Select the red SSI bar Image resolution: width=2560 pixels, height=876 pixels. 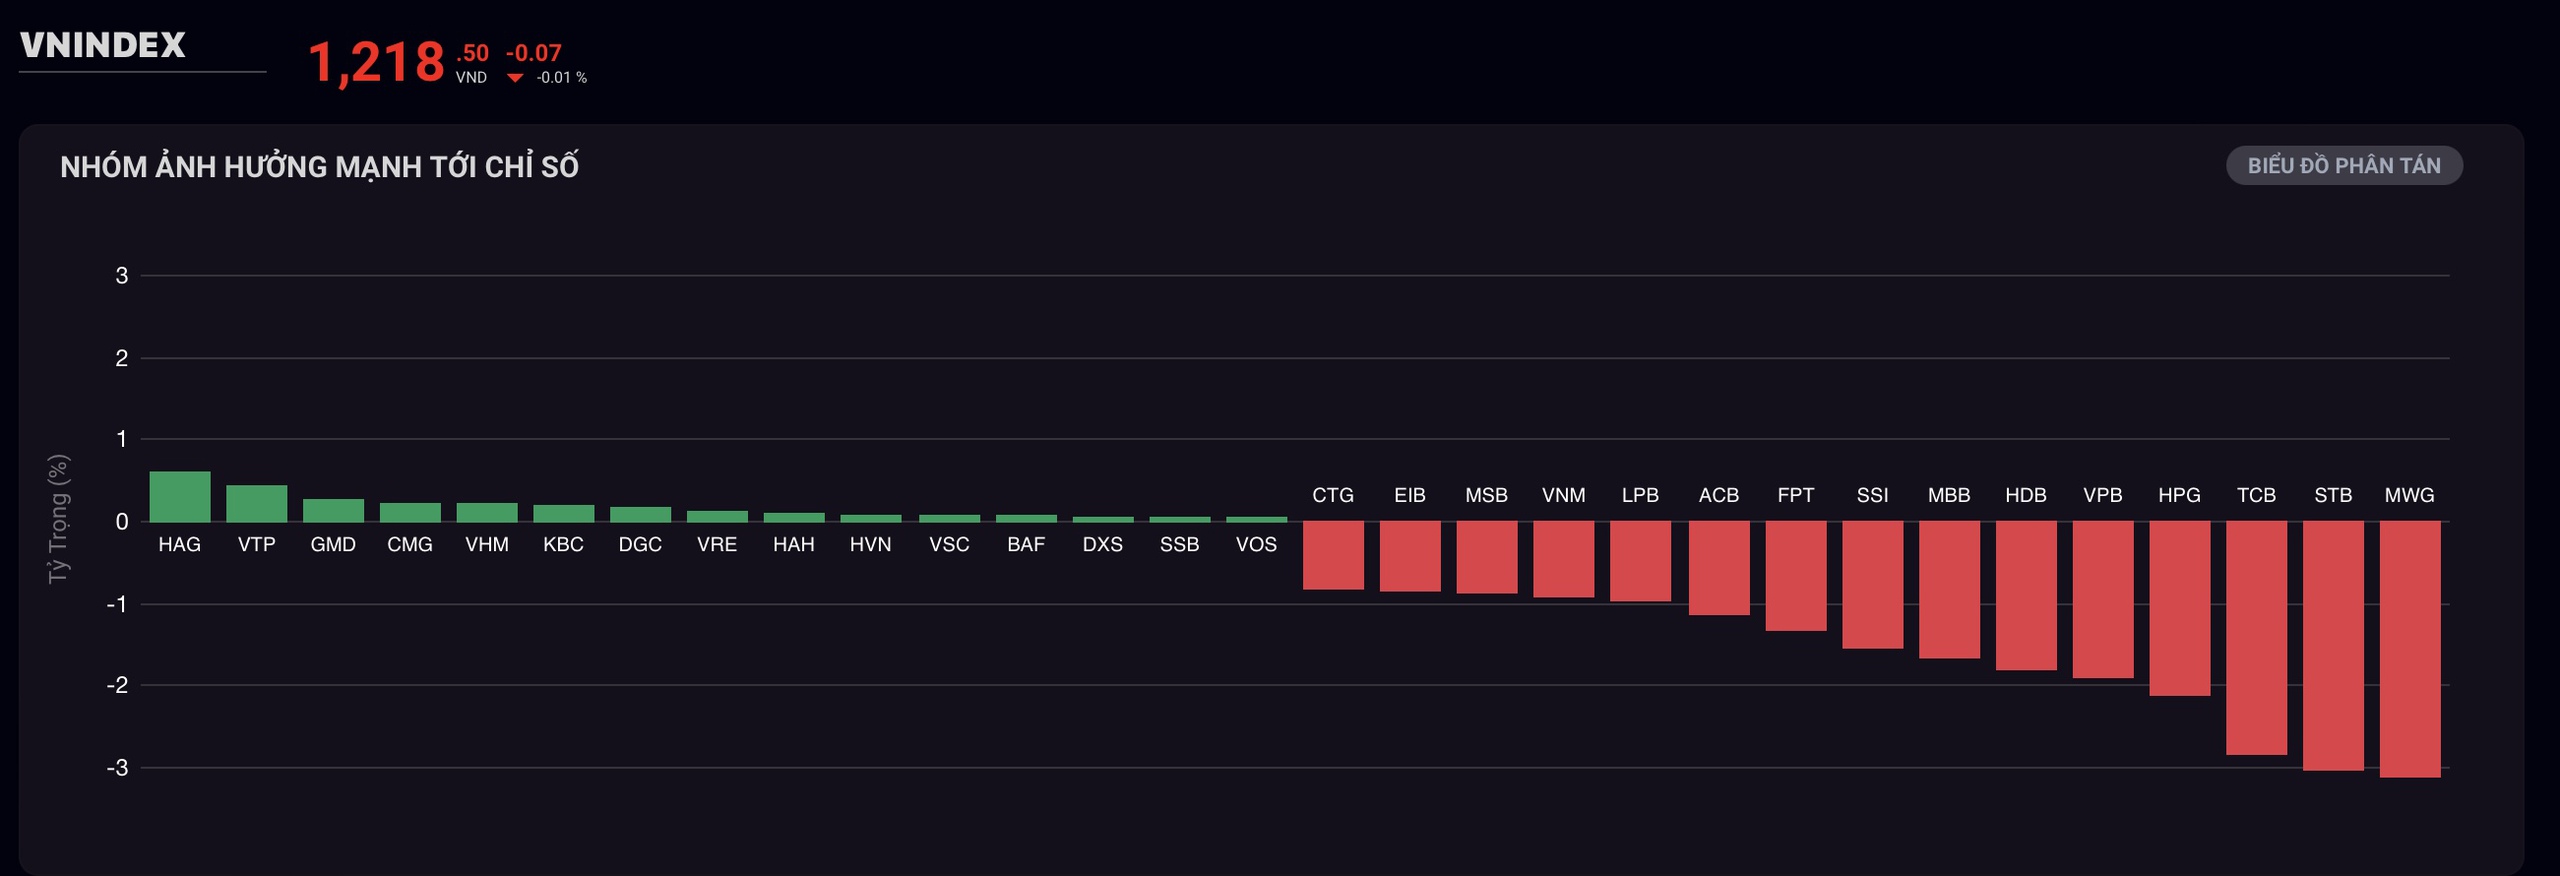[x=1872, y=584]
